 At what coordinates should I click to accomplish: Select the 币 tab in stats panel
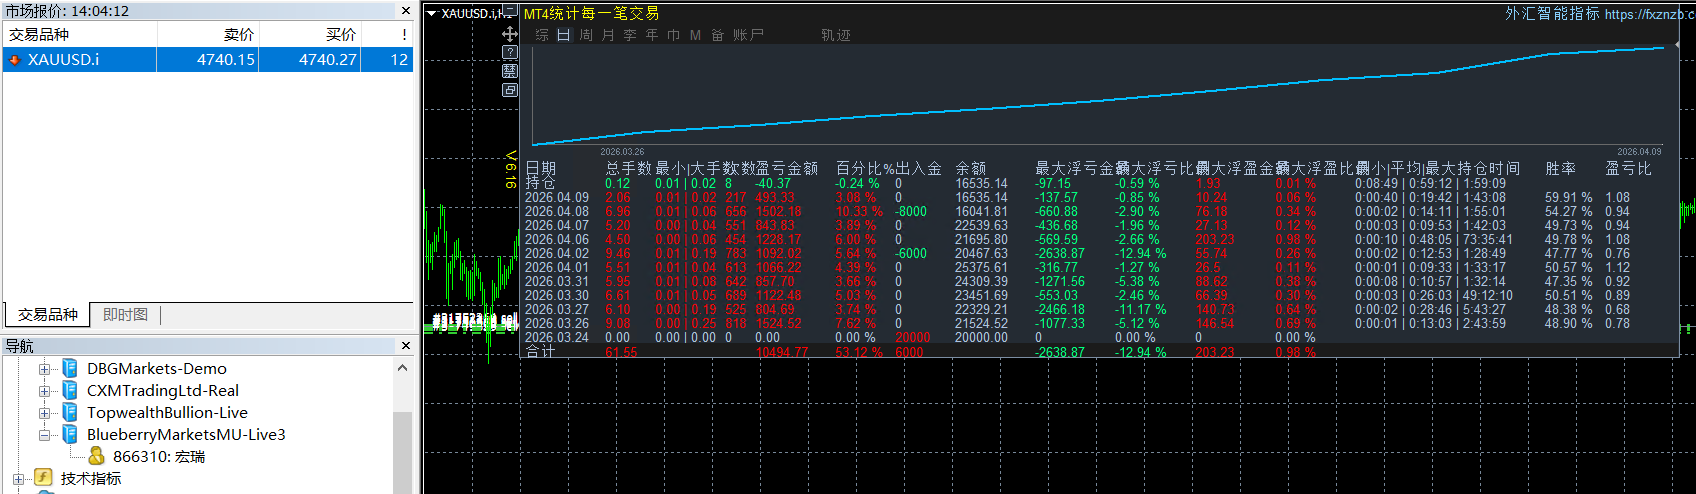pyautogui.click(x=673, y=35)
